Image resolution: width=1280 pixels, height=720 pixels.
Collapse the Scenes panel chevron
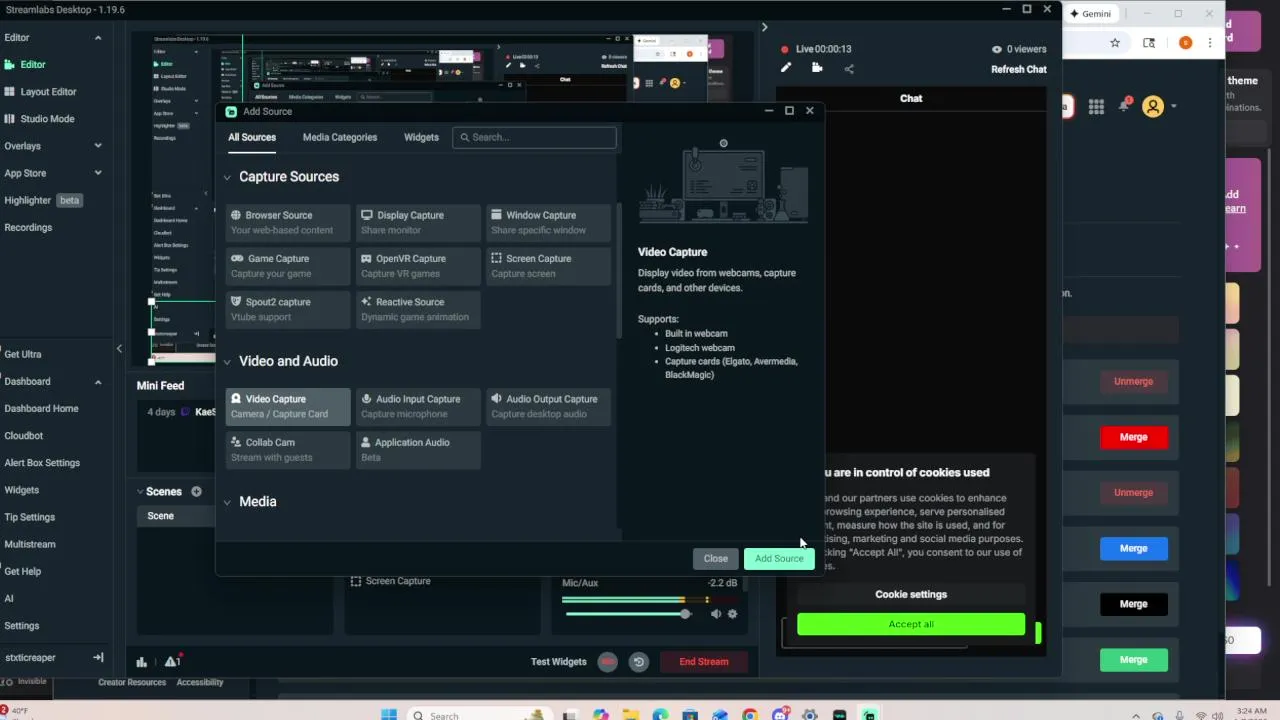(x=140, y=491)
